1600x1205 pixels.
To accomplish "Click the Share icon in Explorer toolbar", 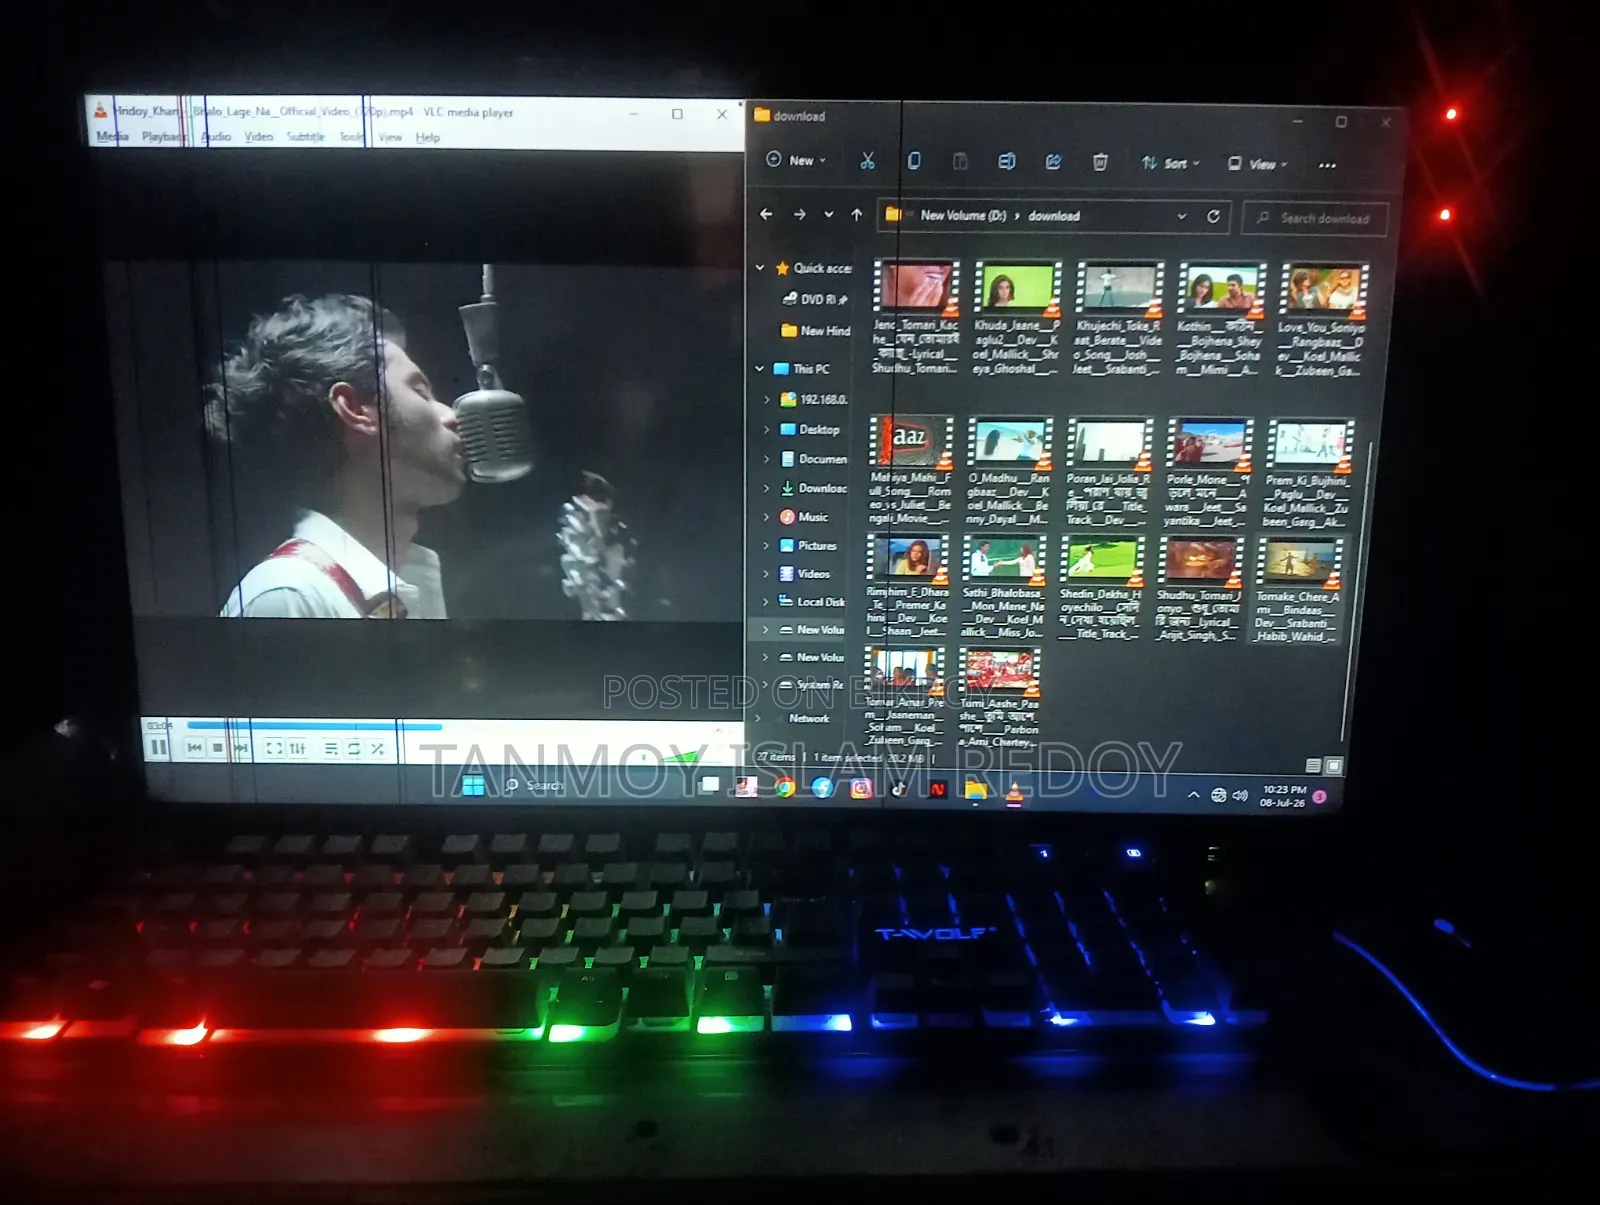I will pos(1053,162).
